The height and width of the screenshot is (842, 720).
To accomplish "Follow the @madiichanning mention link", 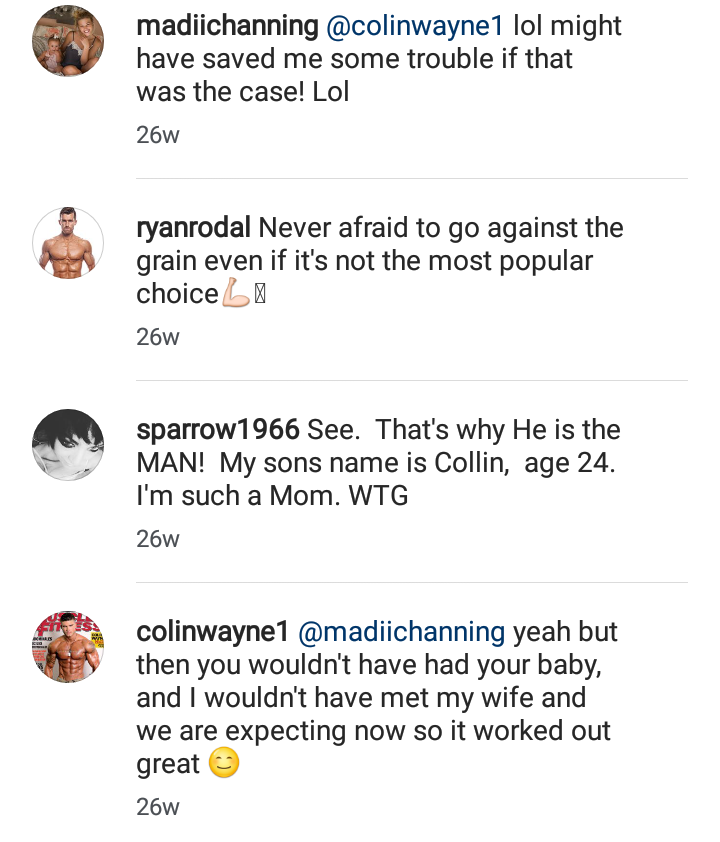I will coord(402,632).
